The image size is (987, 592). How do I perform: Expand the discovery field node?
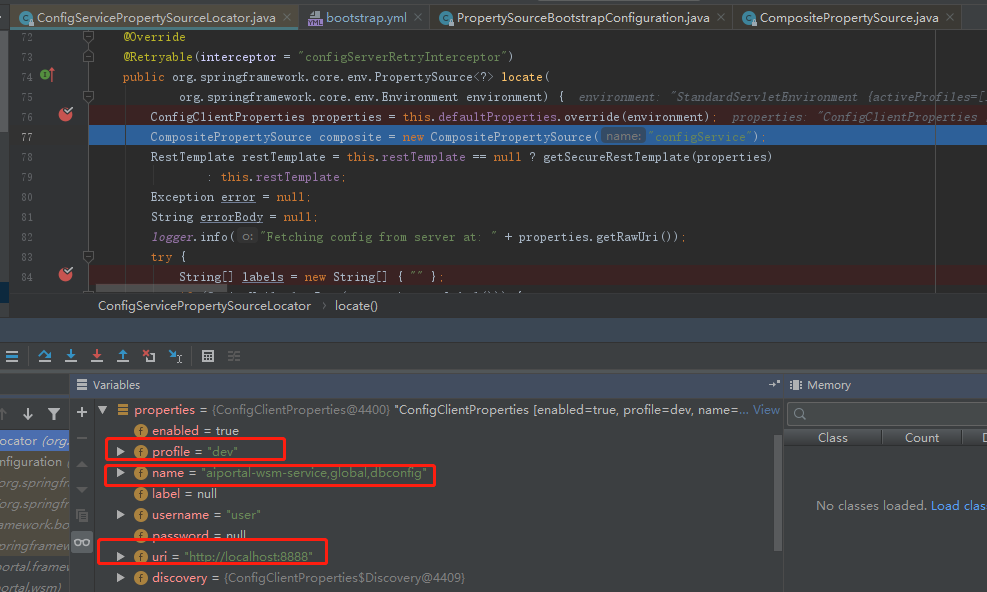tap(120, 578)
